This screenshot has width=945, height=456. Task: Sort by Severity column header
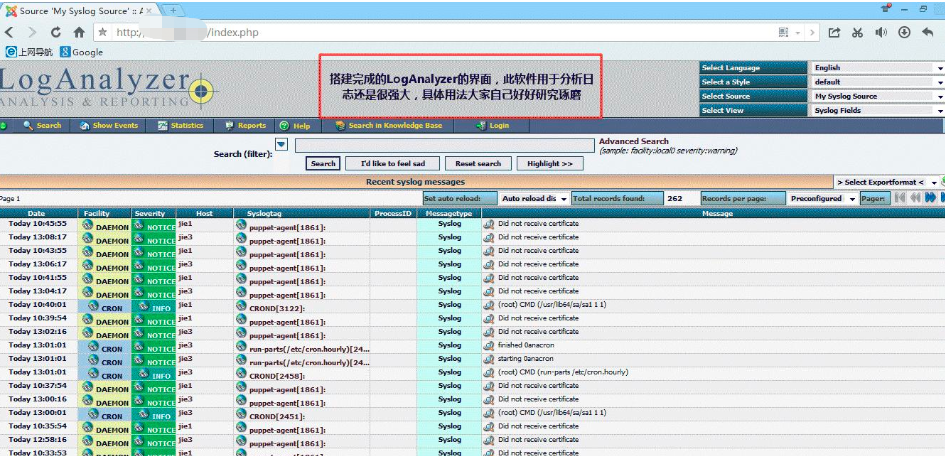coord(149,213)
